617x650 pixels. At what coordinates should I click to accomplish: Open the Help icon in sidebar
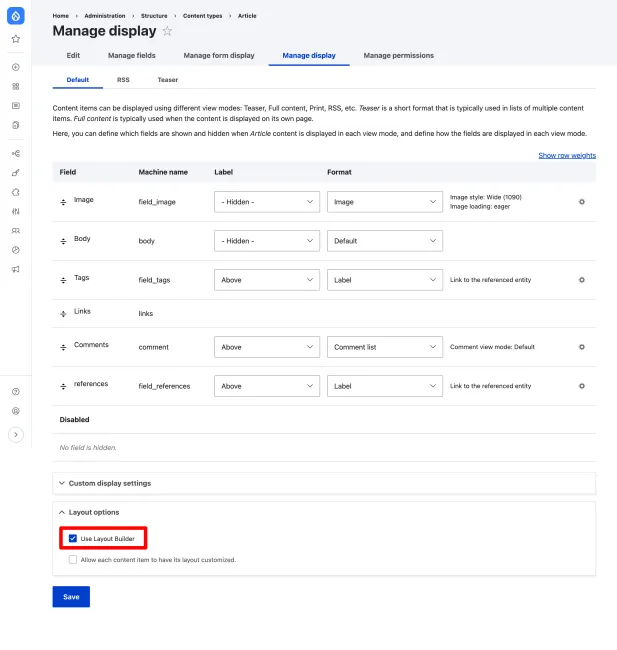(x=15, y=392)
